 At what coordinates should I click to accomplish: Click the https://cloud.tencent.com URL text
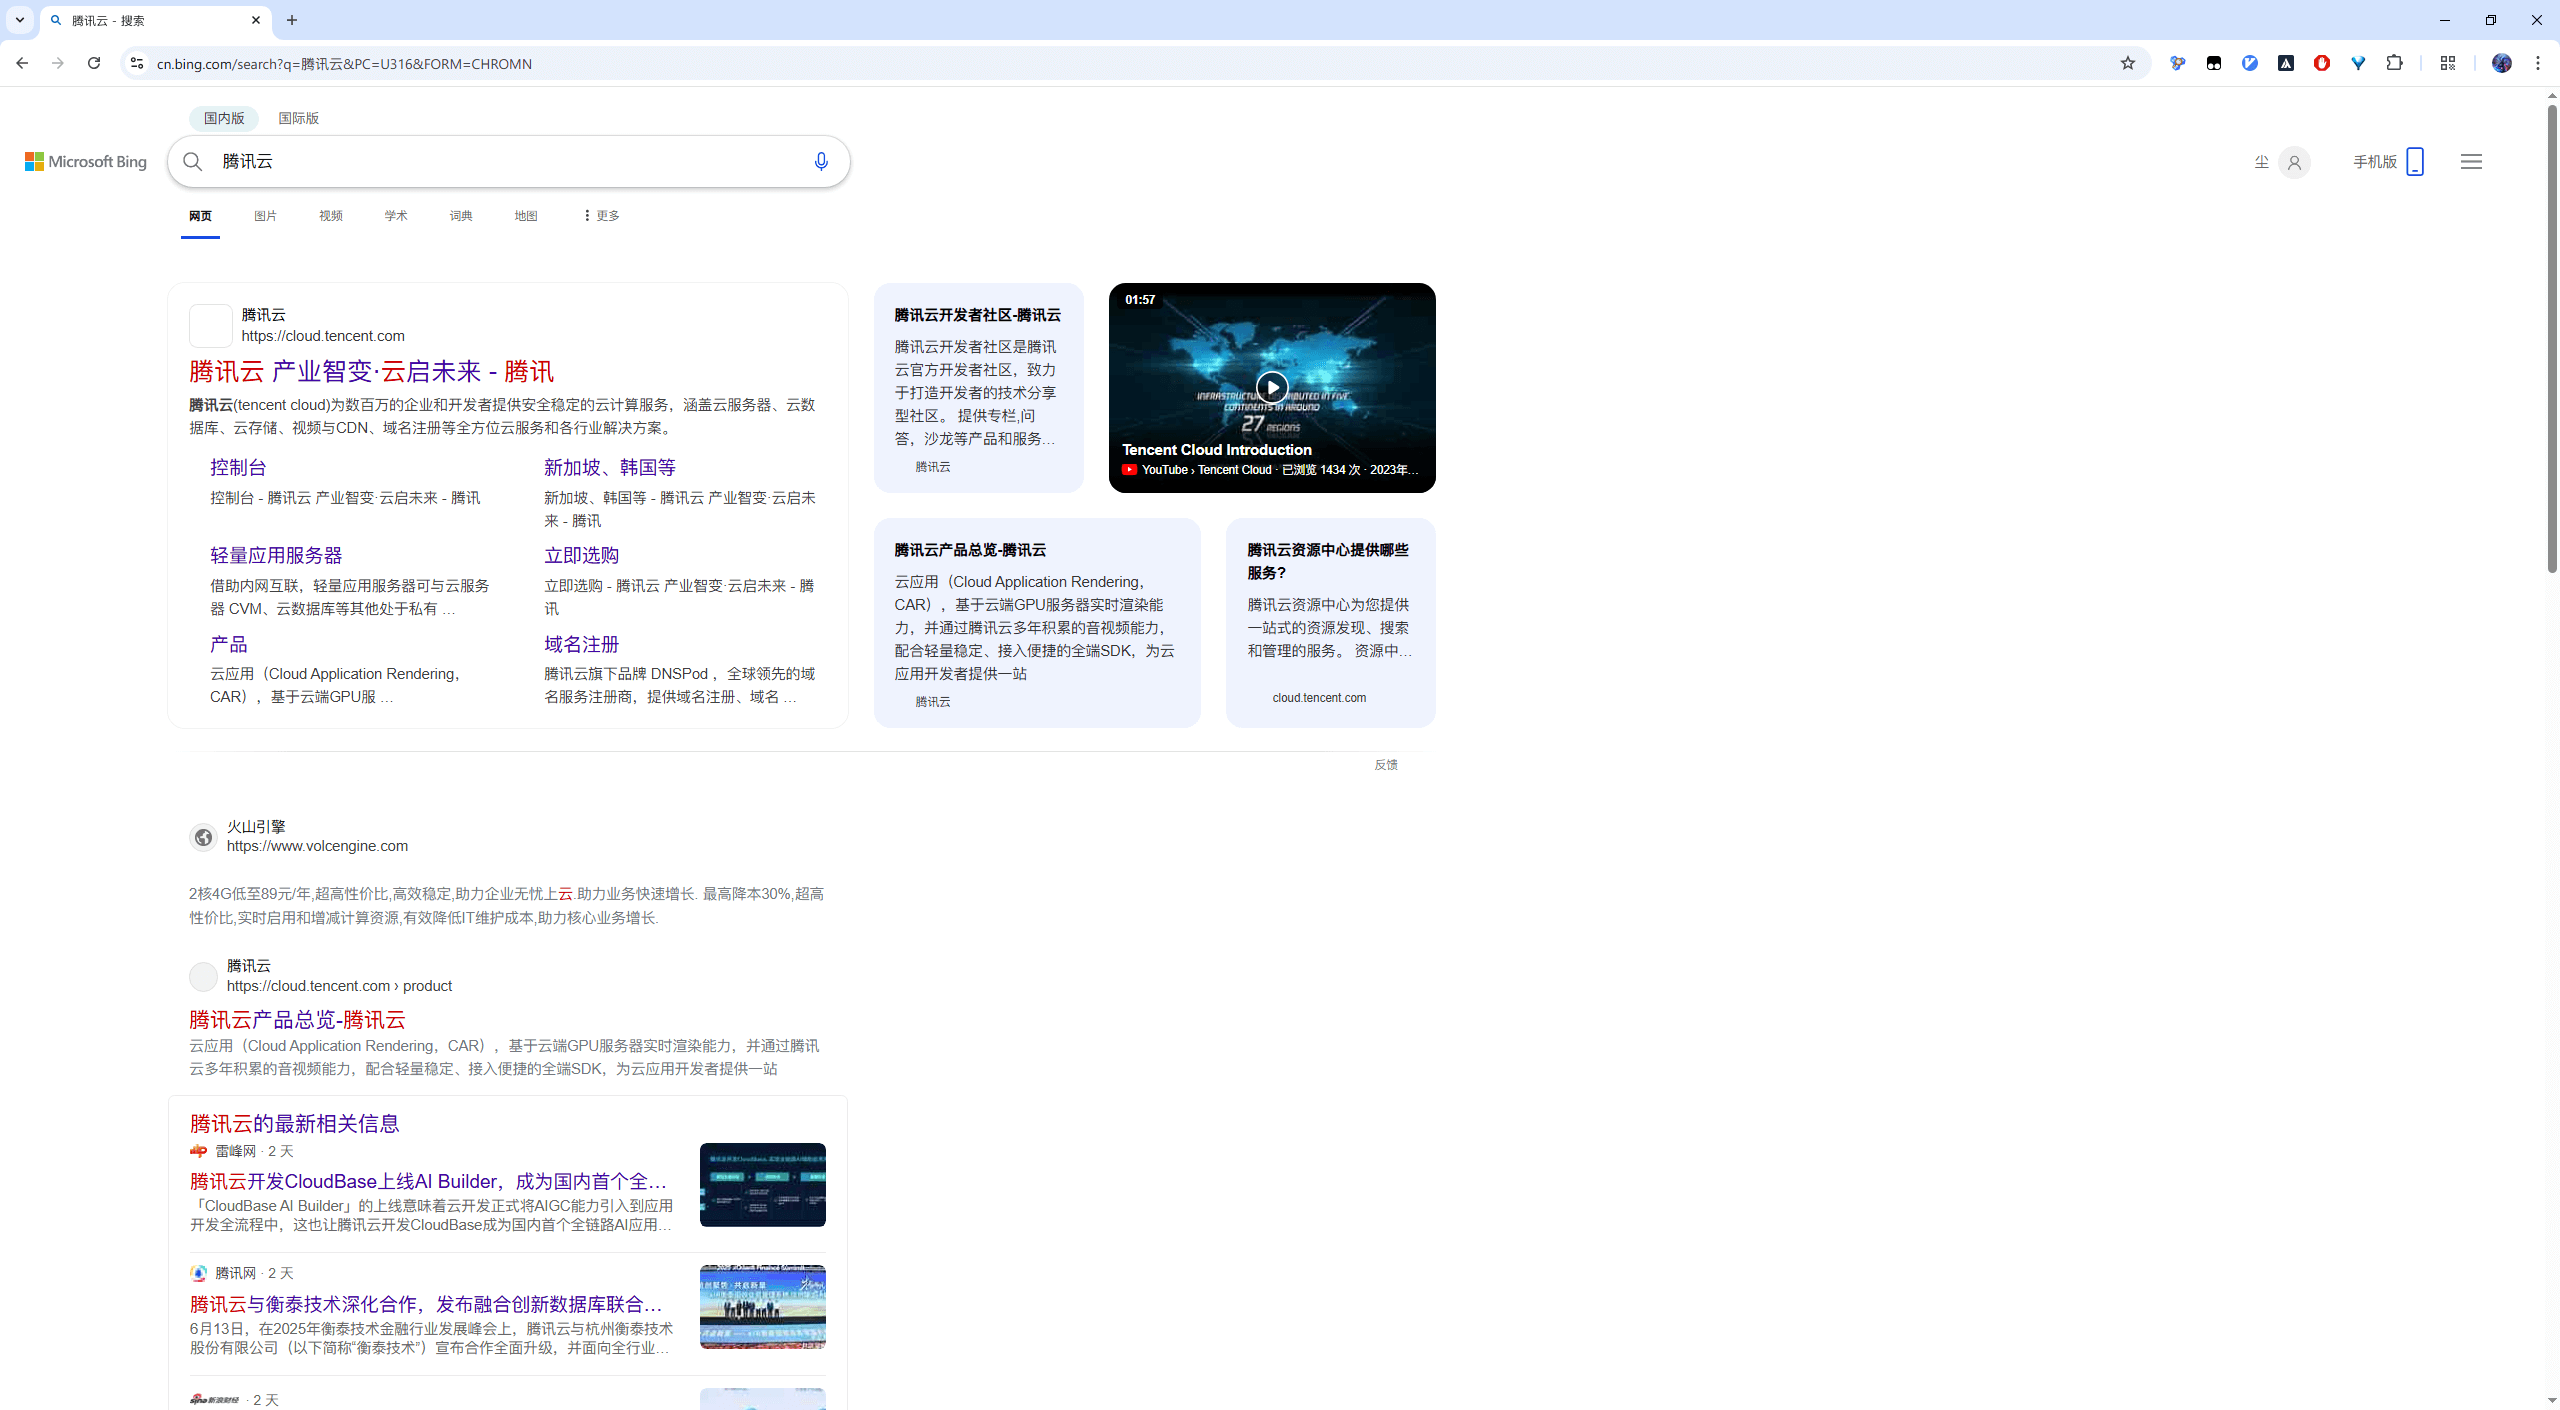point(323,336)
